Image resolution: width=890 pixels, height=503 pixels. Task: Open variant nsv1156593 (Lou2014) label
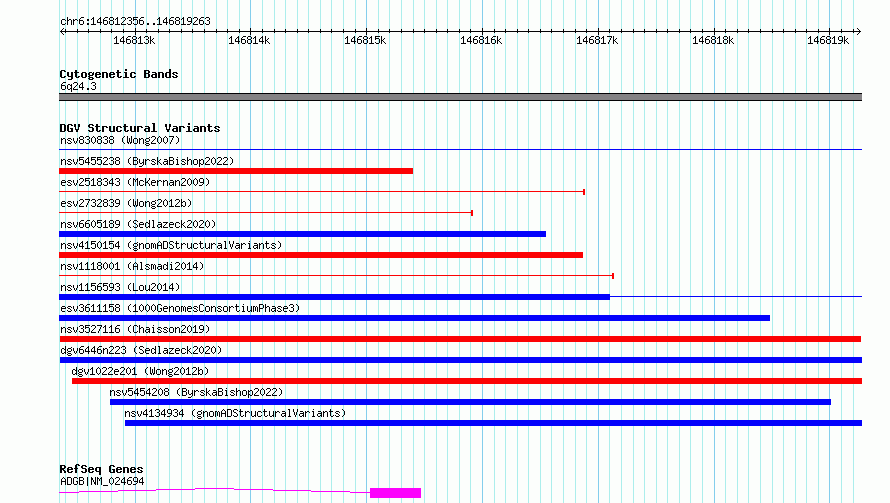pyautogui.click(x=120, y=287)
